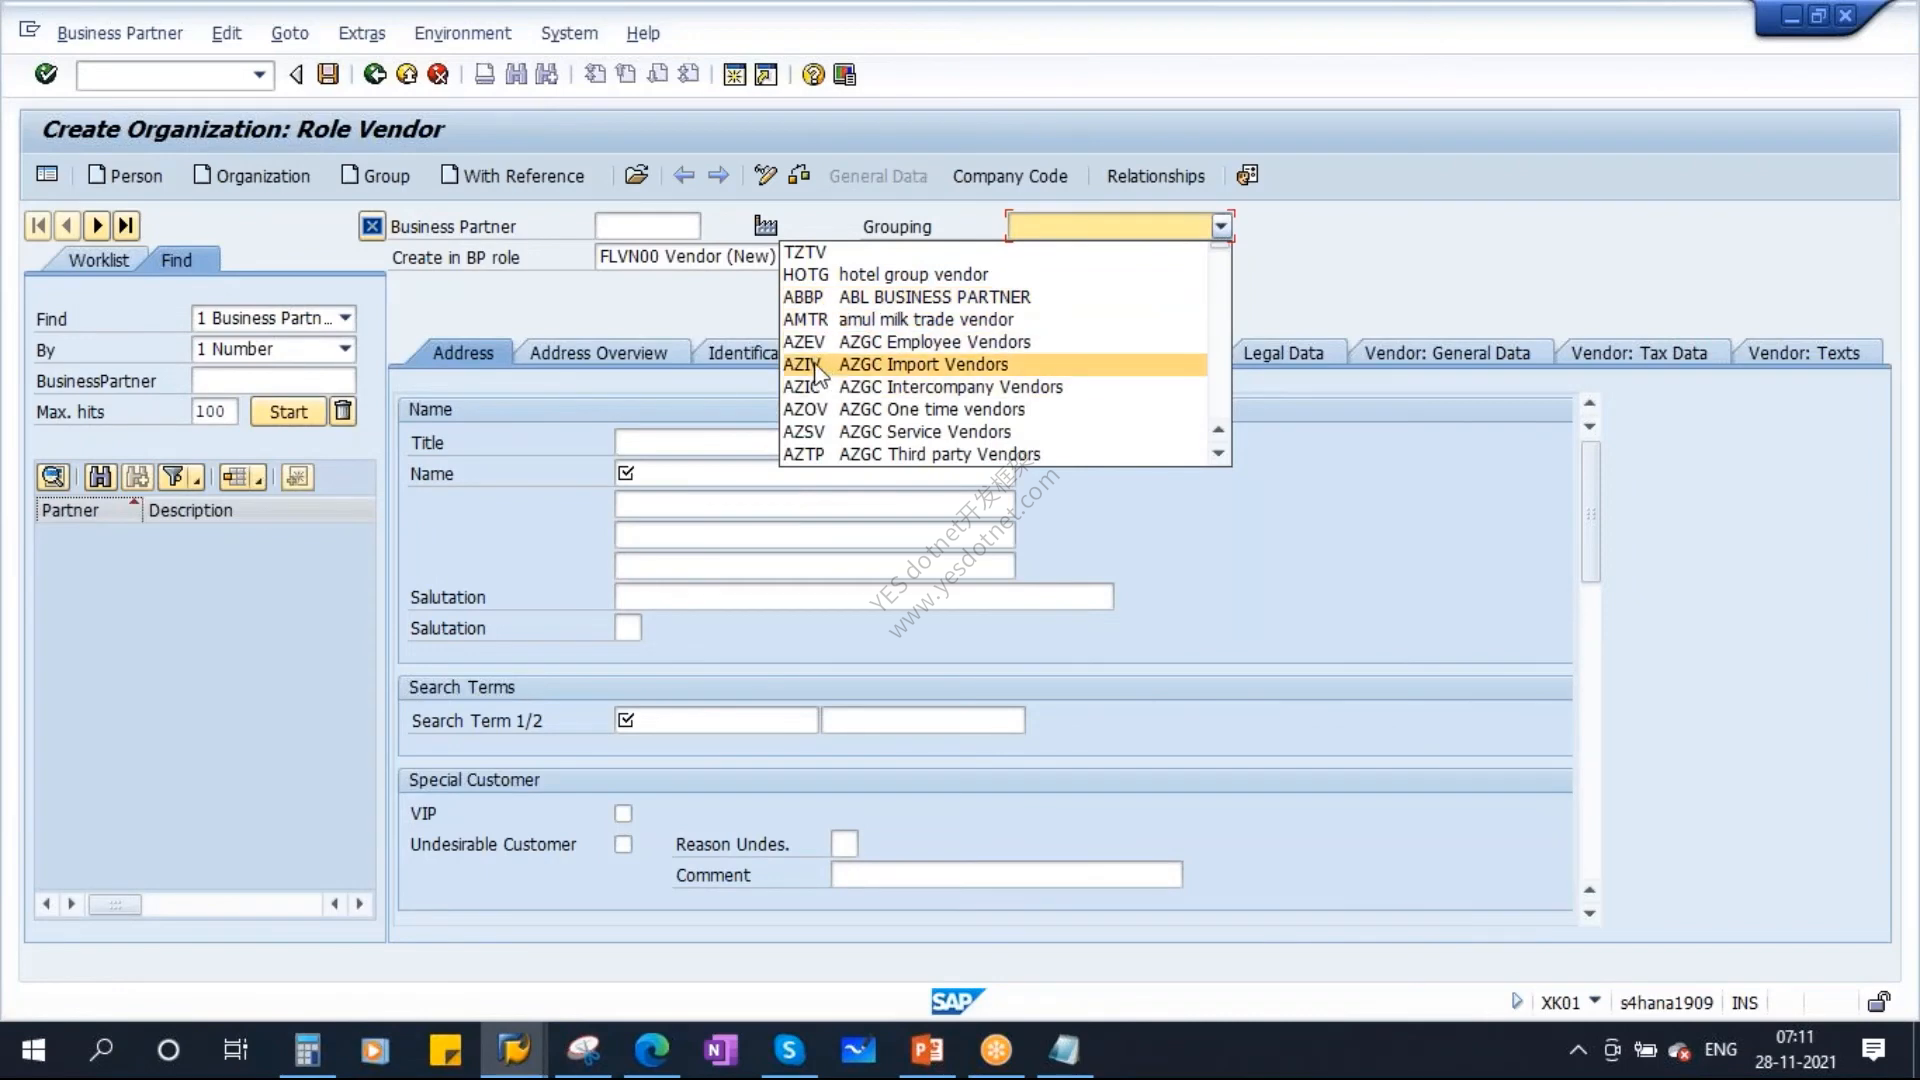Image resolution: width=1920 pixels, height=1080 pixels.
Task: Click the red Cancel icon in toolbar
Action: click(x=438, y=74)
